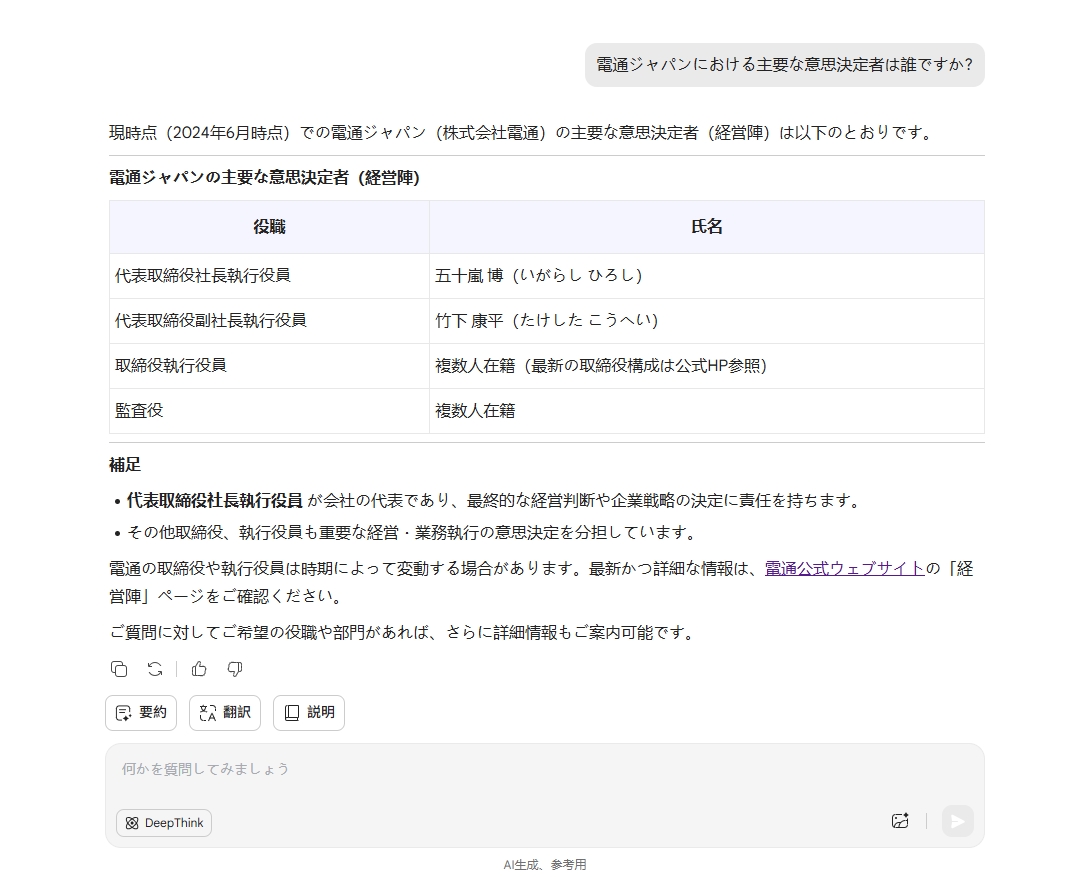1074x877 pixels.
Task: Click bullet starting その他取締役、執行役員も
Action: point(414,532)
